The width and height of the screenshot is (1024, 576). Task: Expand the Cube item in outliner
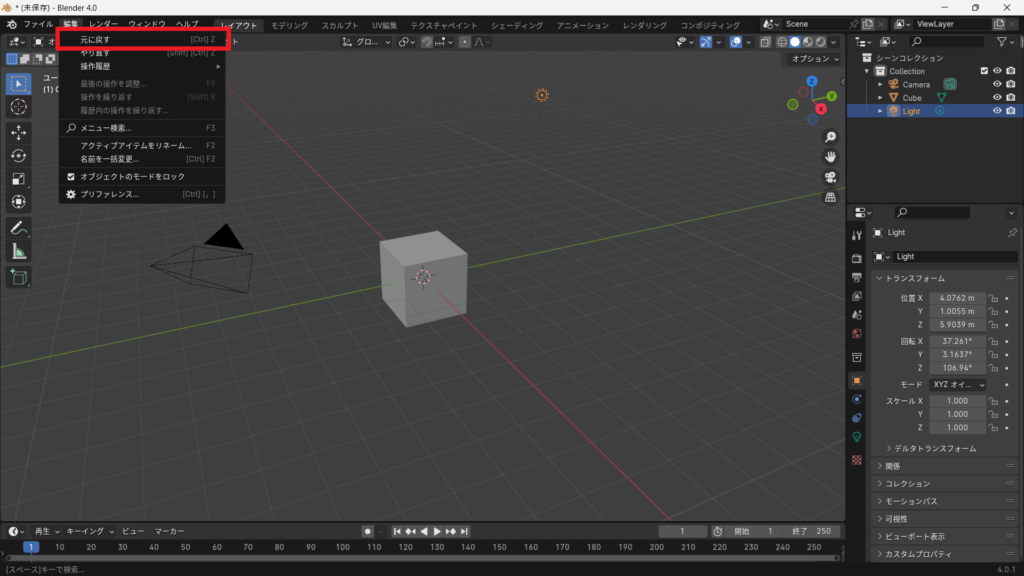click(880, 98)
